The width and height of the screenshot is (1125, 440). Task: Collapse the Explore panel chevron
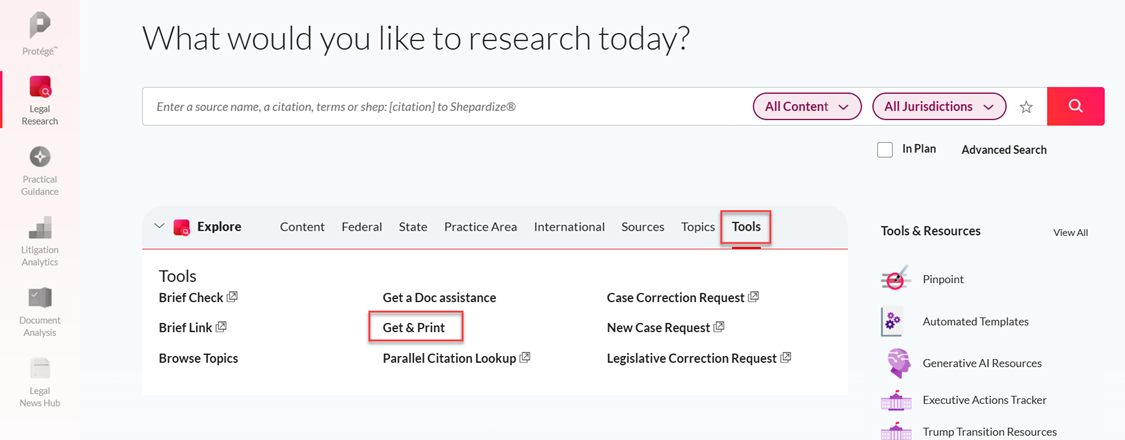tap(159, 227)
